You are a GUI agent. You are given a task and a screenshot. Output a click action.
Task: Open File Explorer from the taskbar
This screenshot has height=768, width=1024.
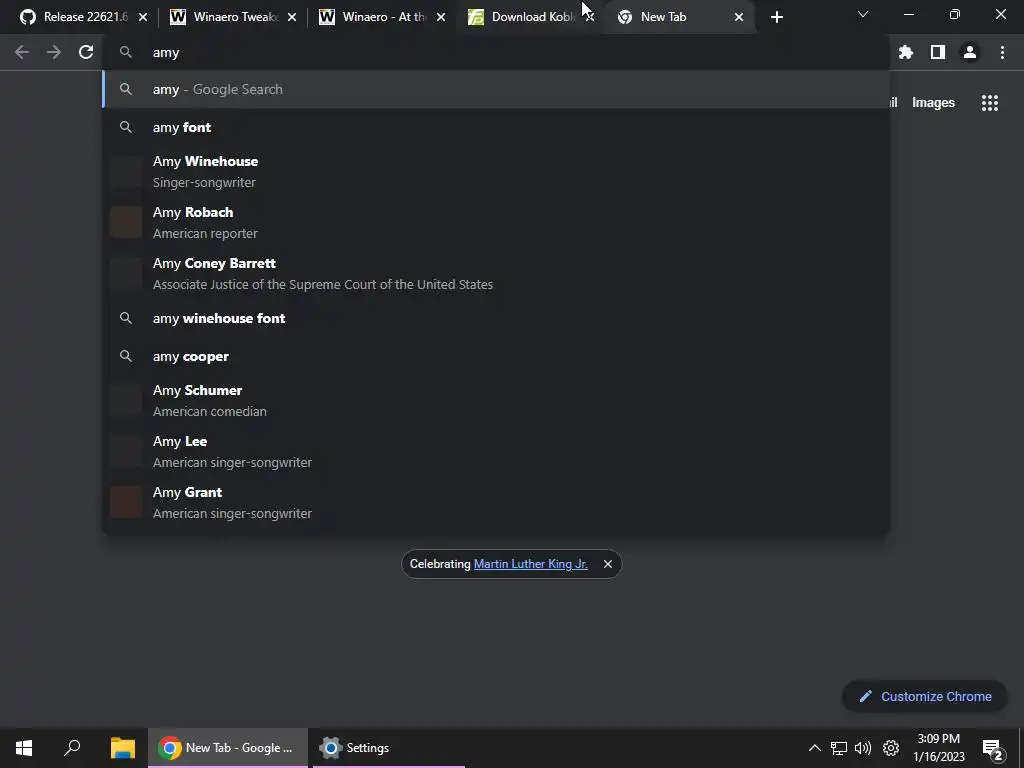(x=122, y=748)
